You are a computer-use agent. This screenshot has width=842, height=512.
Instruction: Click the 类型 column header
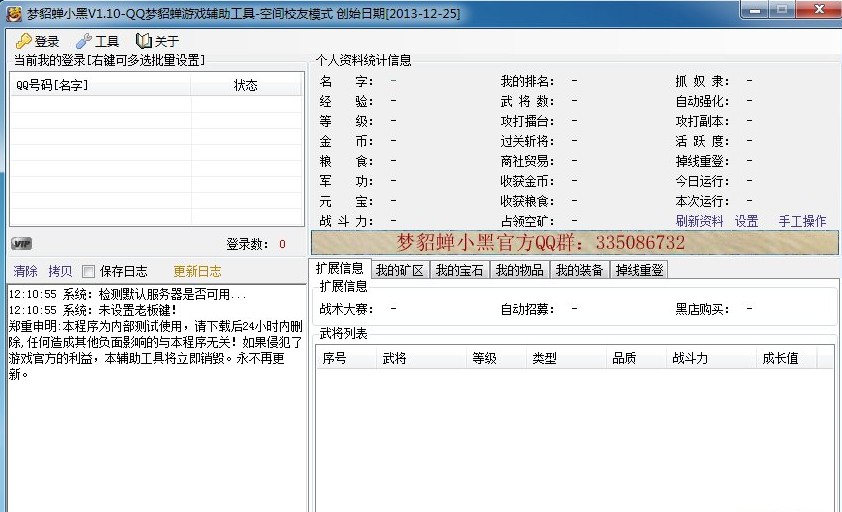[565, 358]
